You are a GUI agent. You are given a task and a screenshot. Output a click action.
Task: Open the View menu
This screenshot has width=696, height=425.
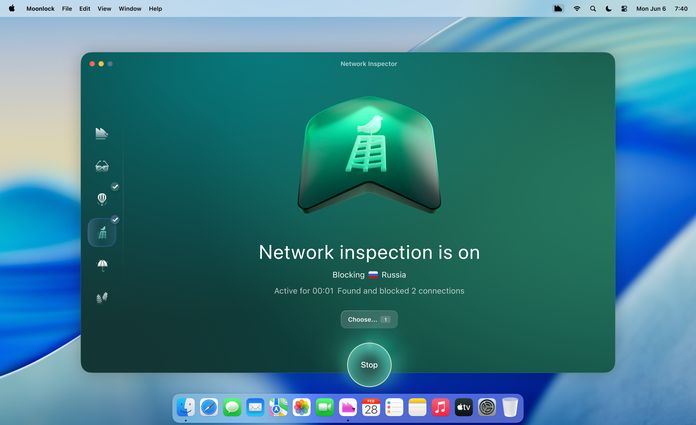point(104,8)
